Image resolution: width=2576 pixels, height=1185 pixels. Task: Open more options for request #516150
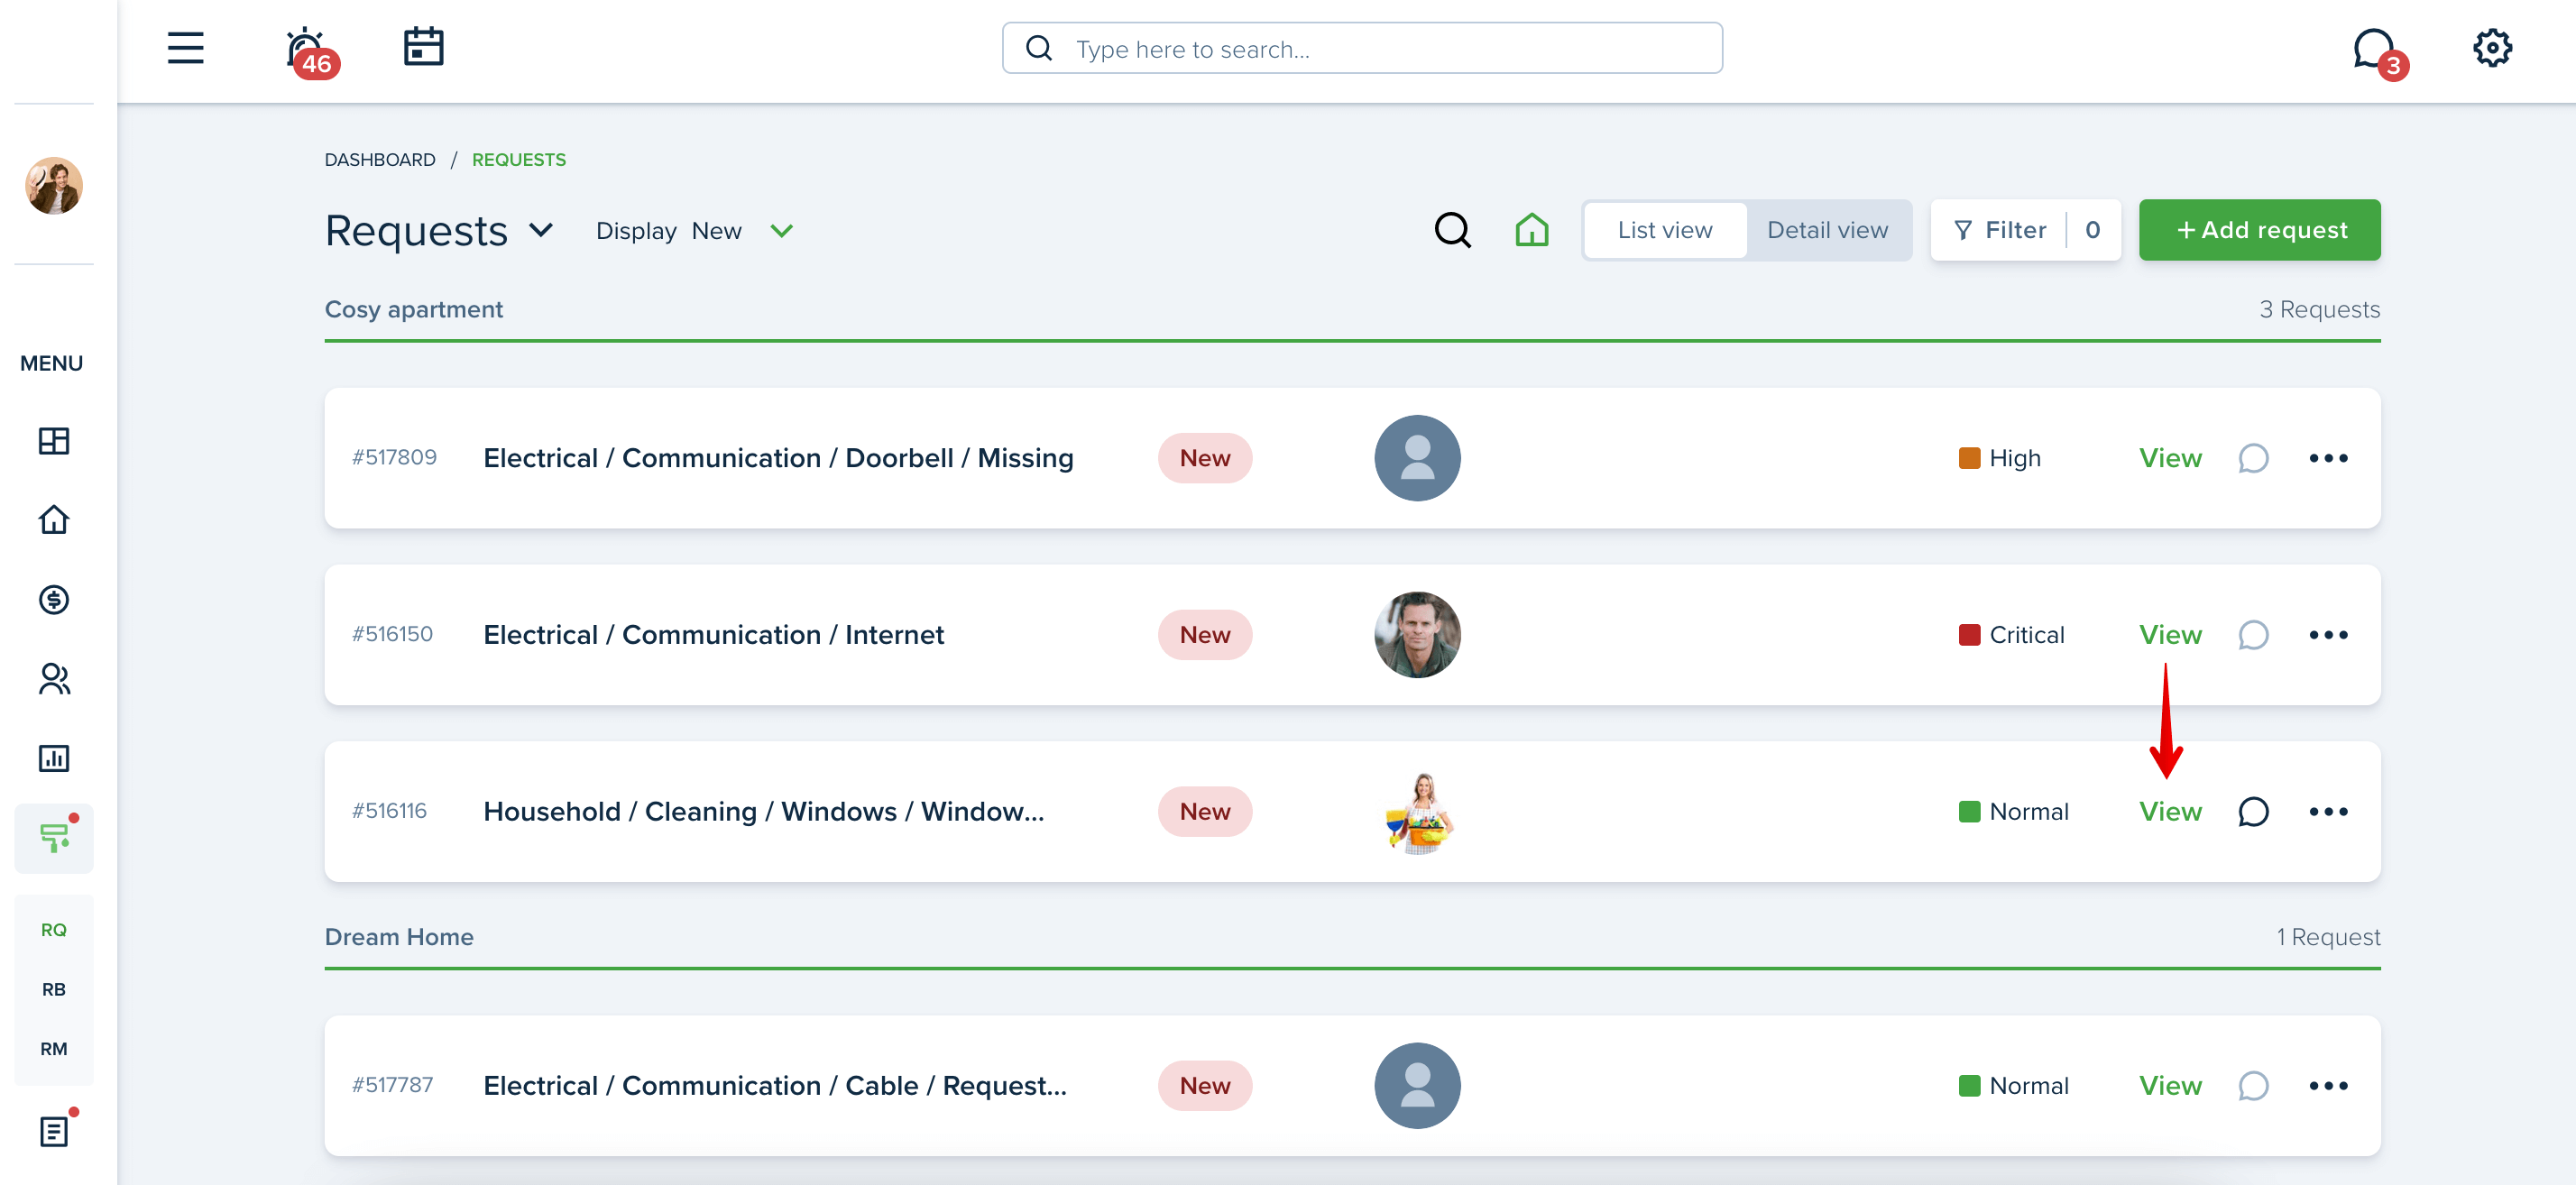pyautogui.click(x=2328, y=635)
